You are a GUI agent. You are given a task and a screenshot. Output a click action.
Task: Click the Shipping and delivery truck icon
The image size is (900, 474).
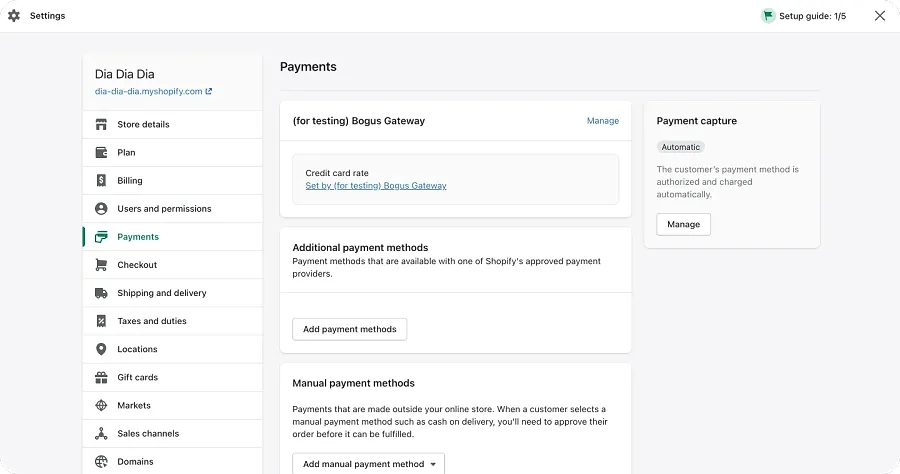[x=101, y=293]
